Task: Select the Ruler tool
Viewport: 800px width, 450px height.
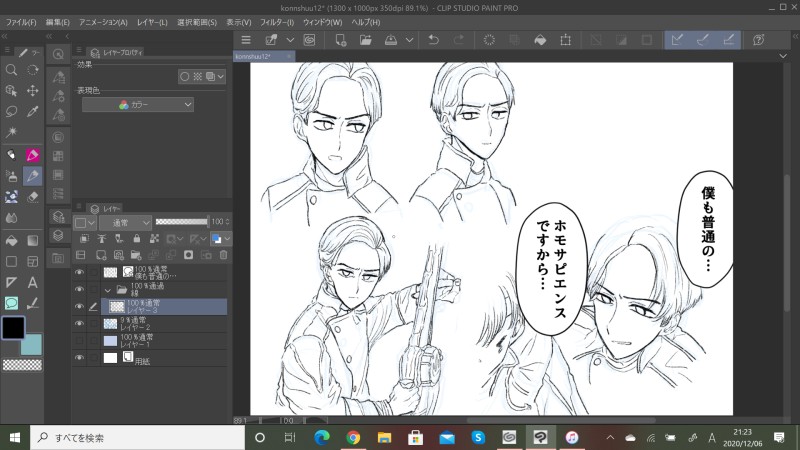Action: 11,283
